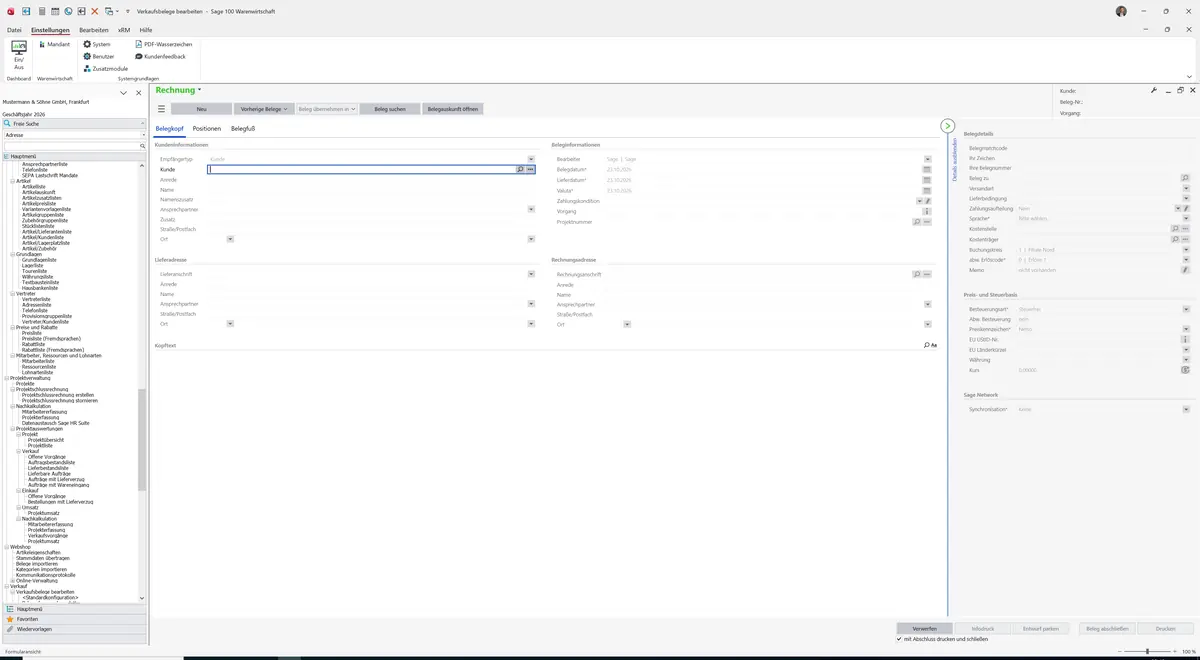Search customer with Kunde magnifier icon
The height and width of the screenshot is (660, 1200).
tap(520, 170)
